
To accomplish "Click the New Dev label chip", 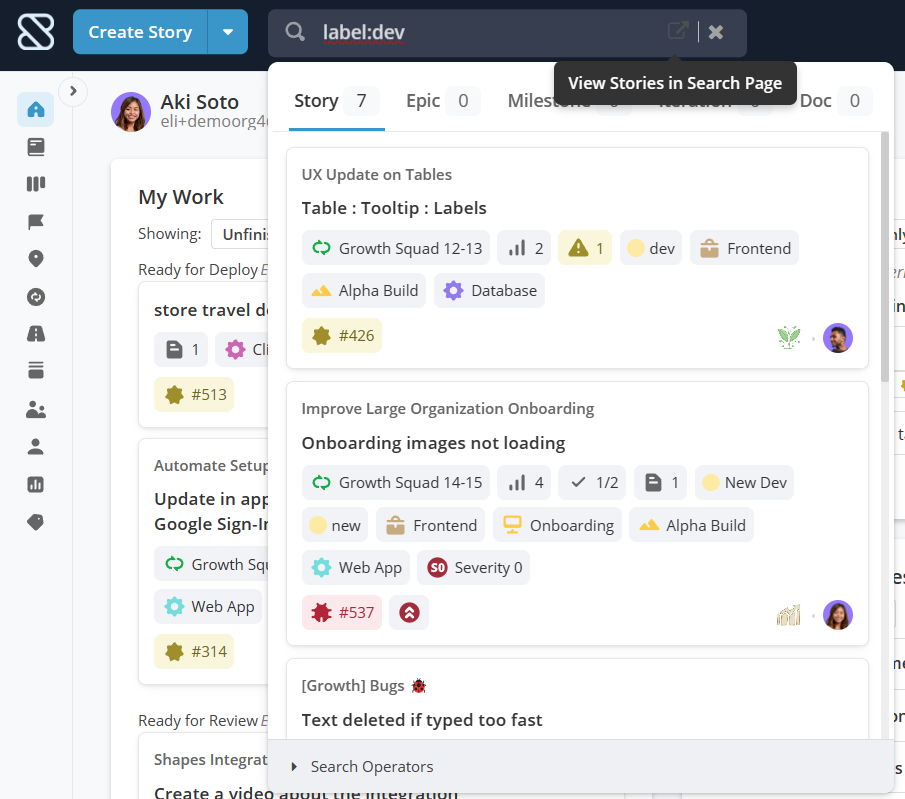I will tap(745, 483).
